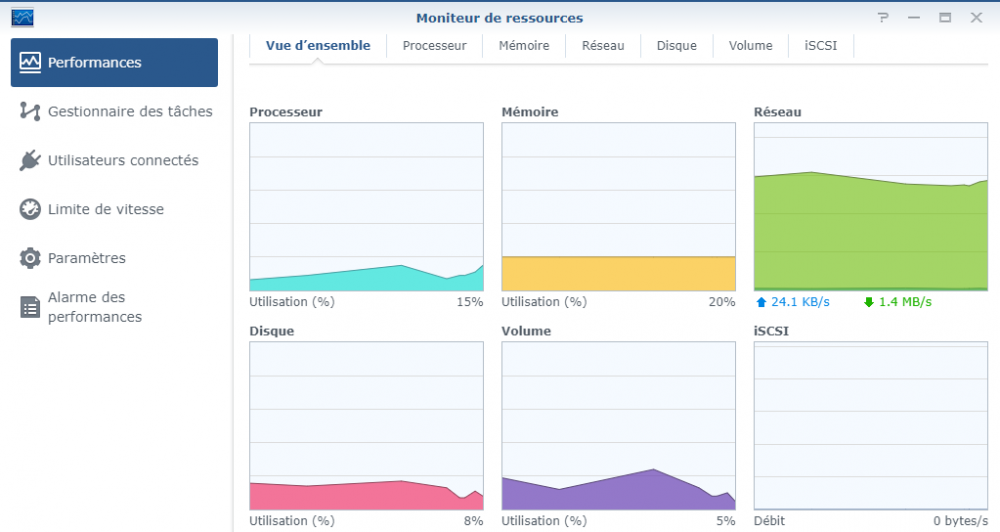
Task: Select the Réseau tab
Action: pos(603,46)
